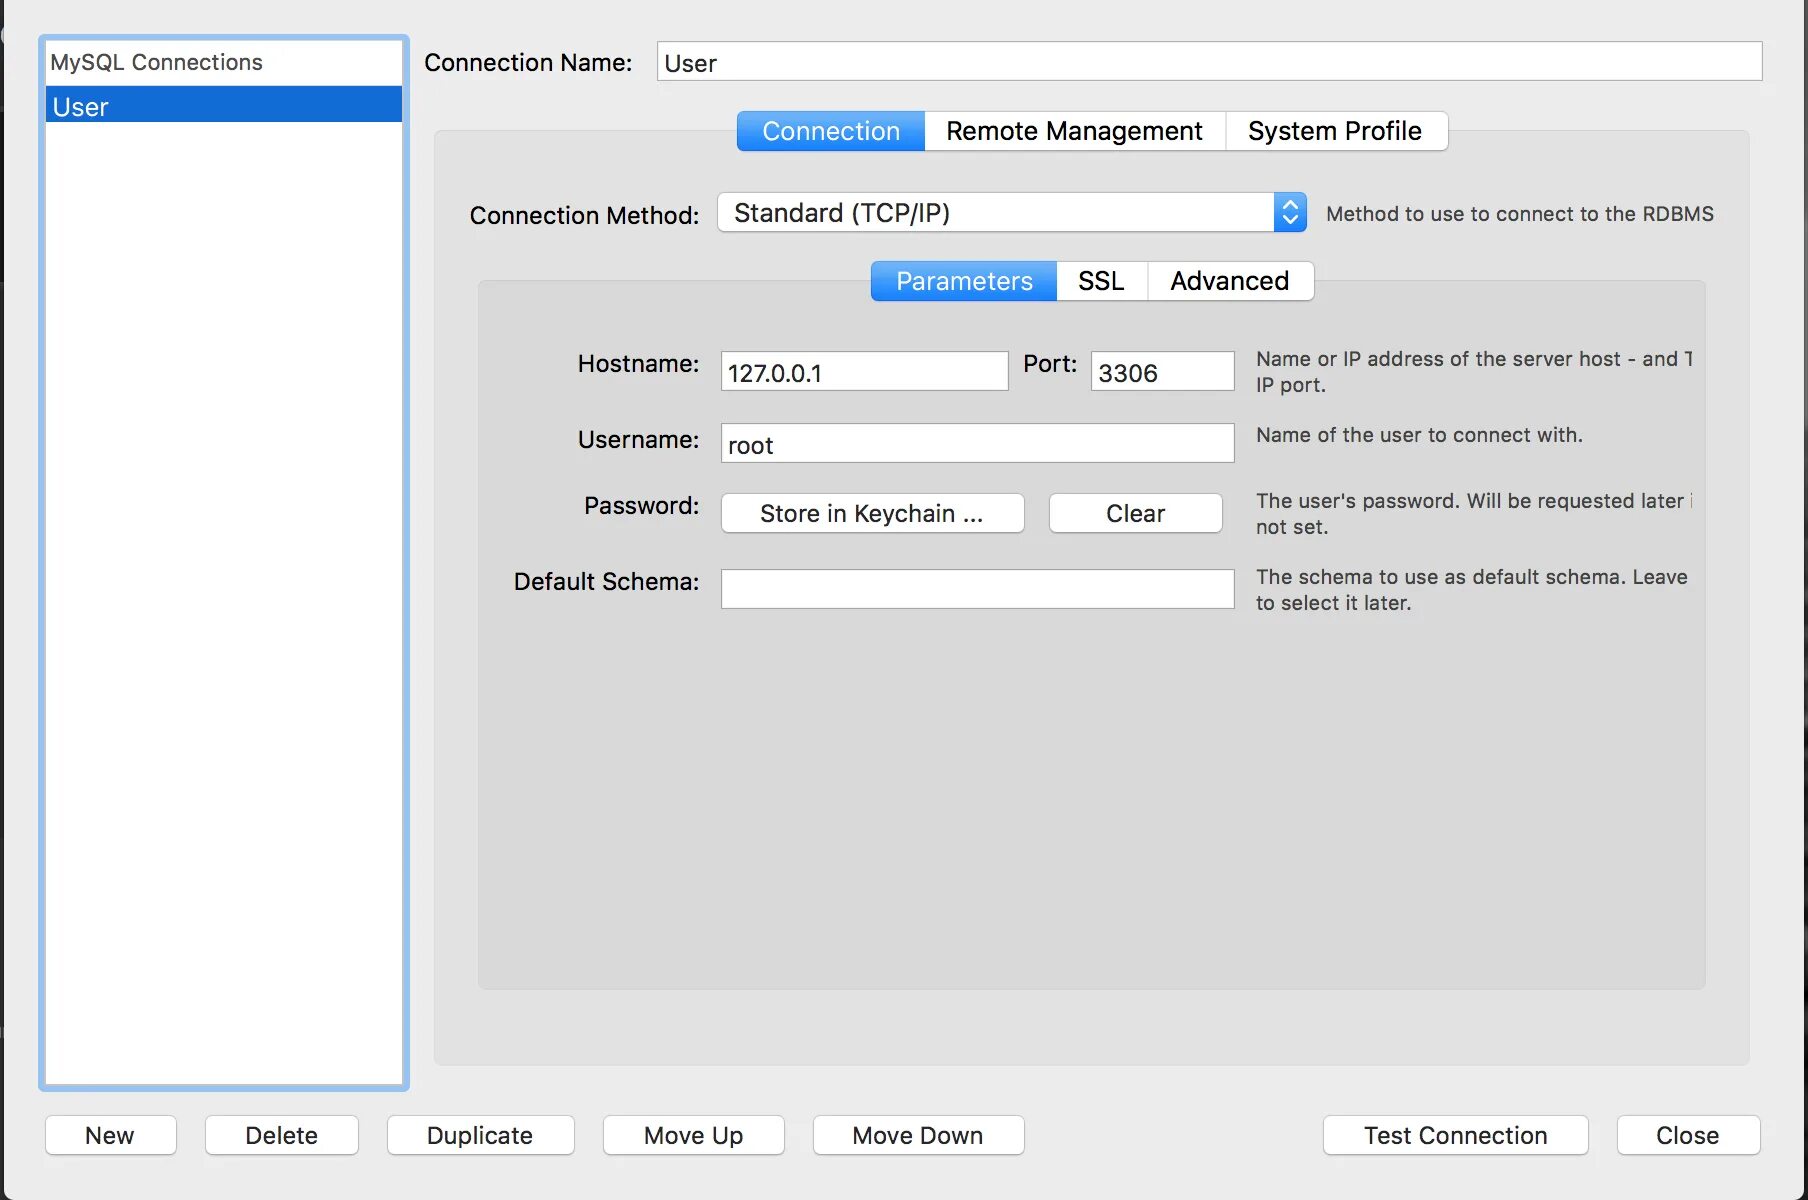Click the 'Method to use to connect to the RDBMS' hint

[1520, 214]
